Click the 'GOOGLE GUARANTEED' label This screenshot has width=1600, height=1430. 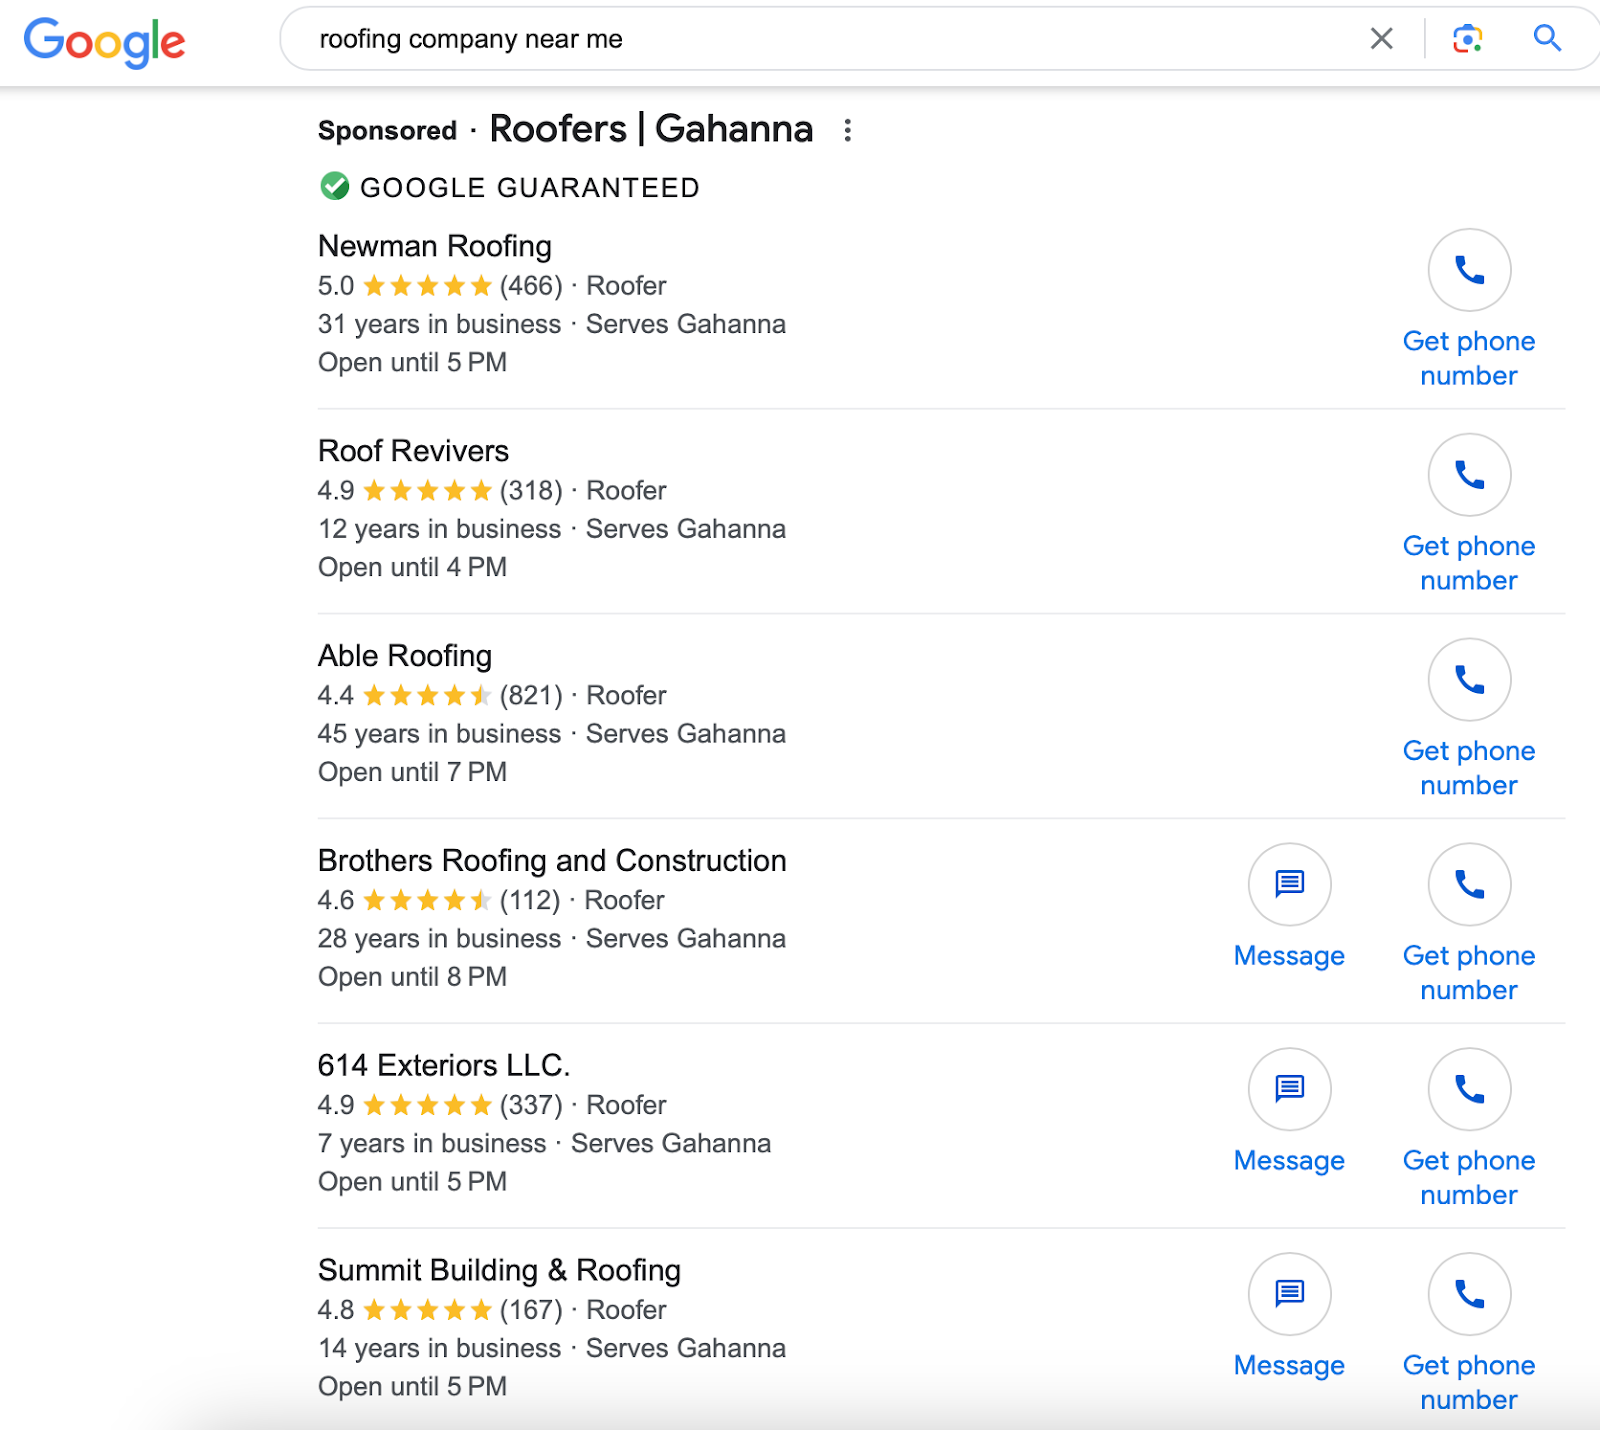pos(530,188)
